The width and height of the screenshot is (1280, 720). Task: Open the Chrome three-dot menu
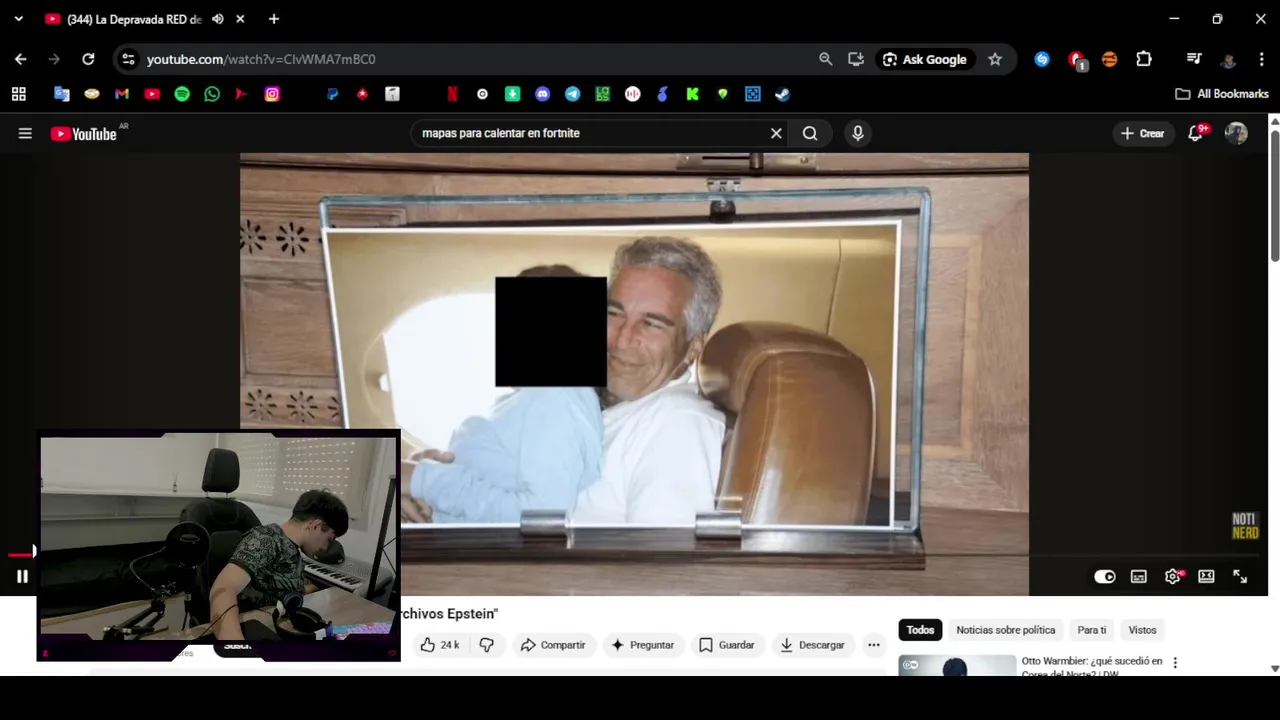(x=1261, y=59)
